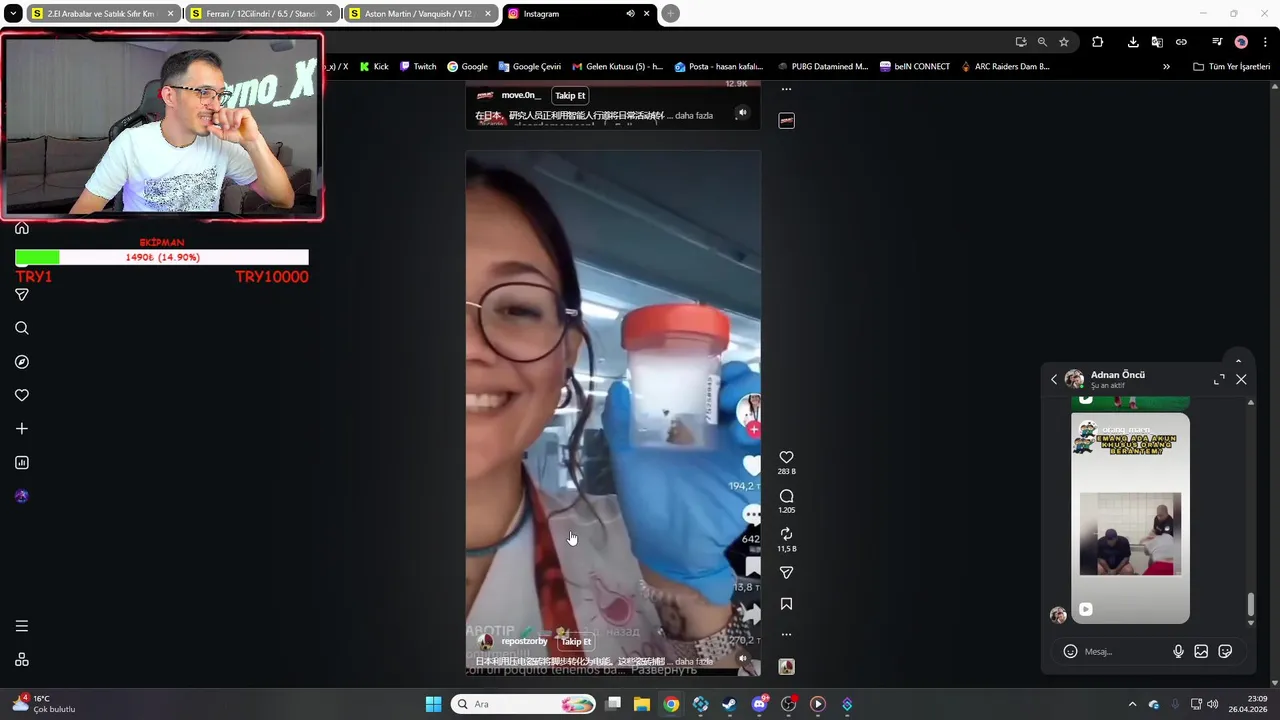Focus the Mesaj... input field
This screenshot has height=720, width=1280.
coord(1124,652)
